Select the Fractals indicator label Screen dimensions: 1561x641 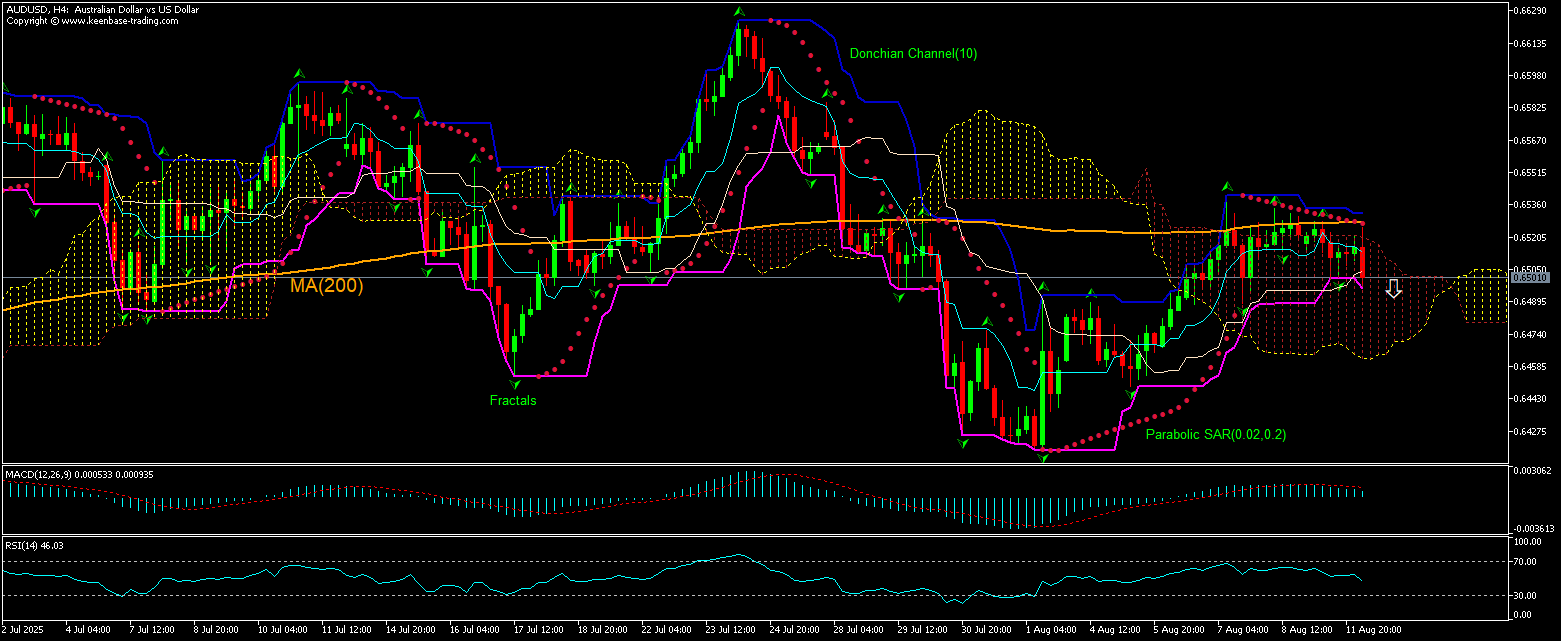pos(512,401)
